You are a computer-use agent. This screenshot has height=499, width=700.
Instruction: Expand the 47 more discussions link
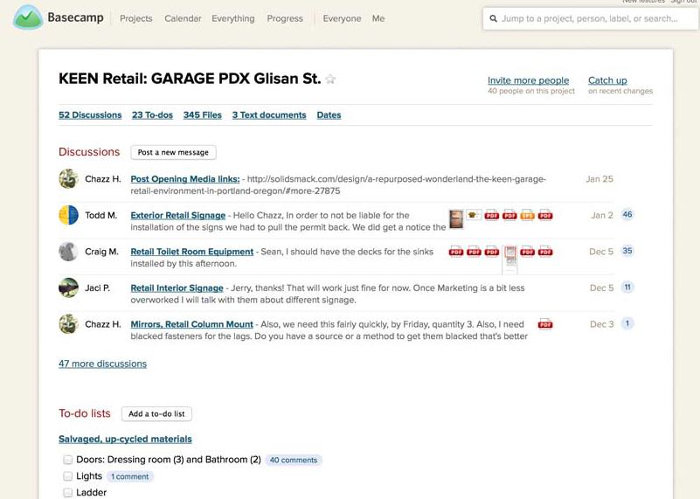[x=102, y=364]
